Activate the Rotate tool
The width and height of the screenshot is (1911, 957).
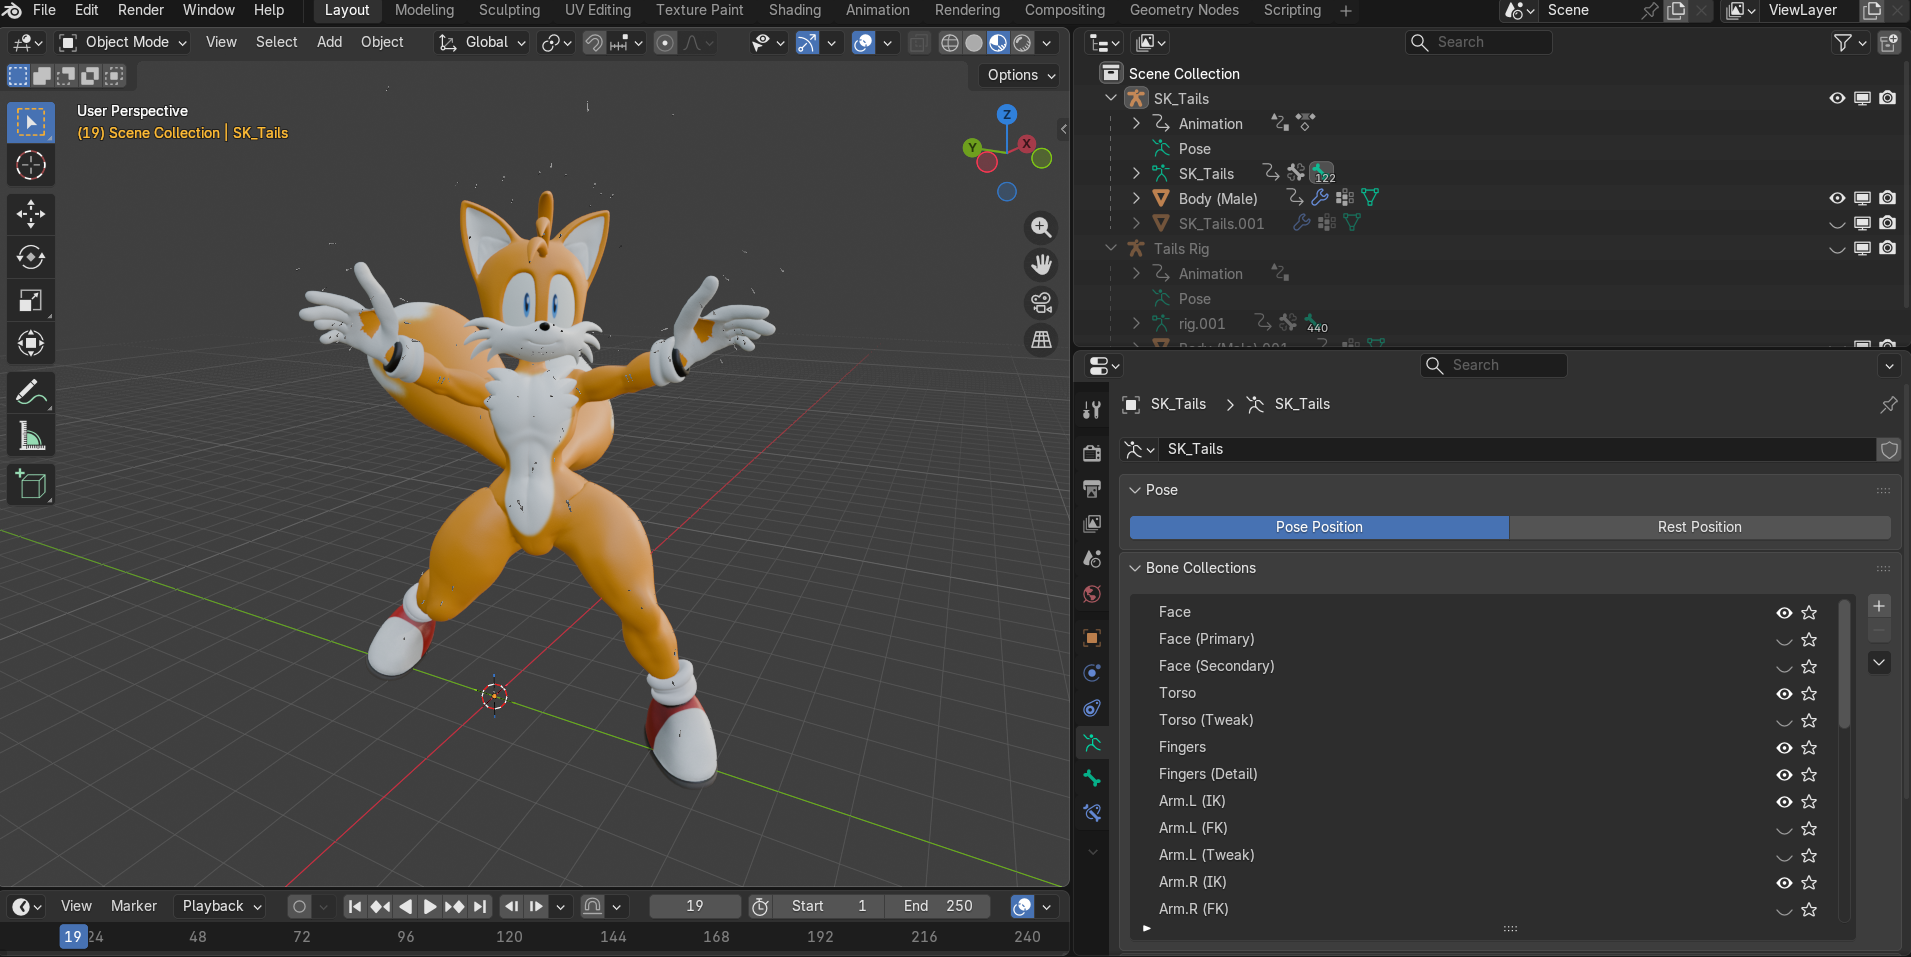click(31, 257)
